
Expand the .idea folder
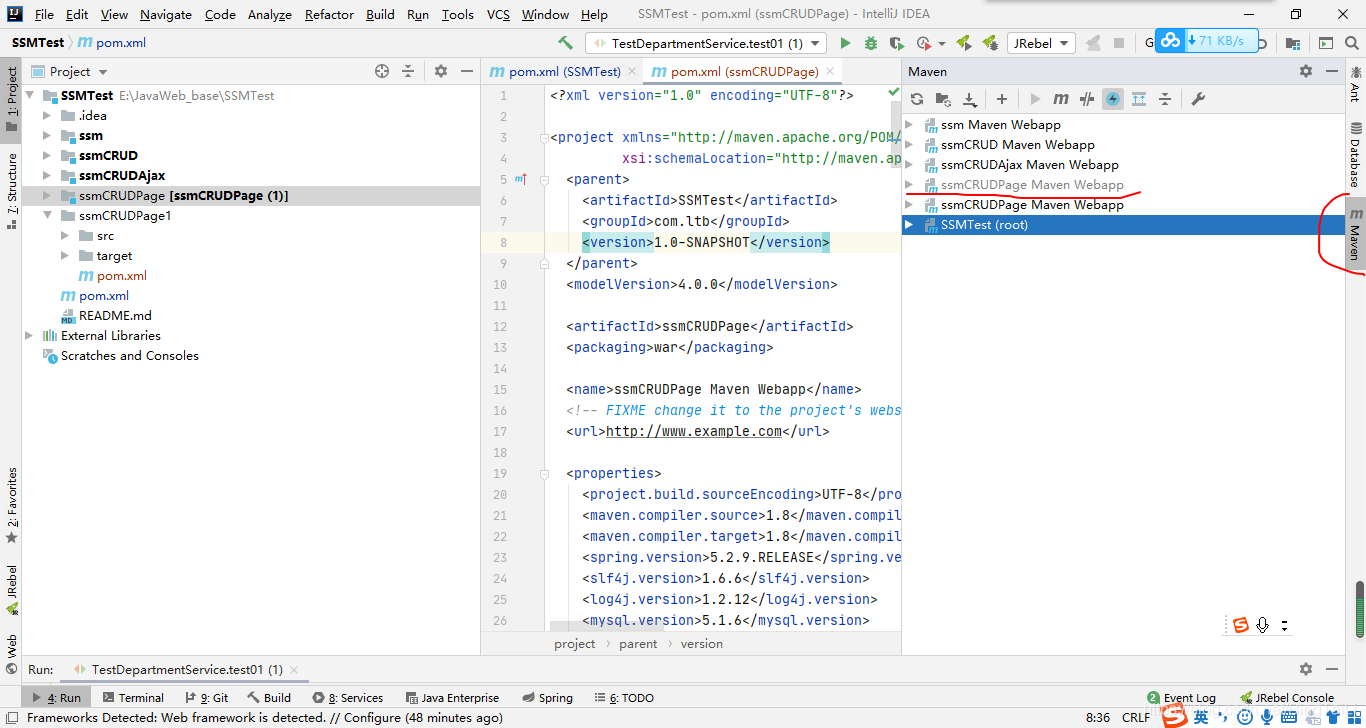pos(47,116)
